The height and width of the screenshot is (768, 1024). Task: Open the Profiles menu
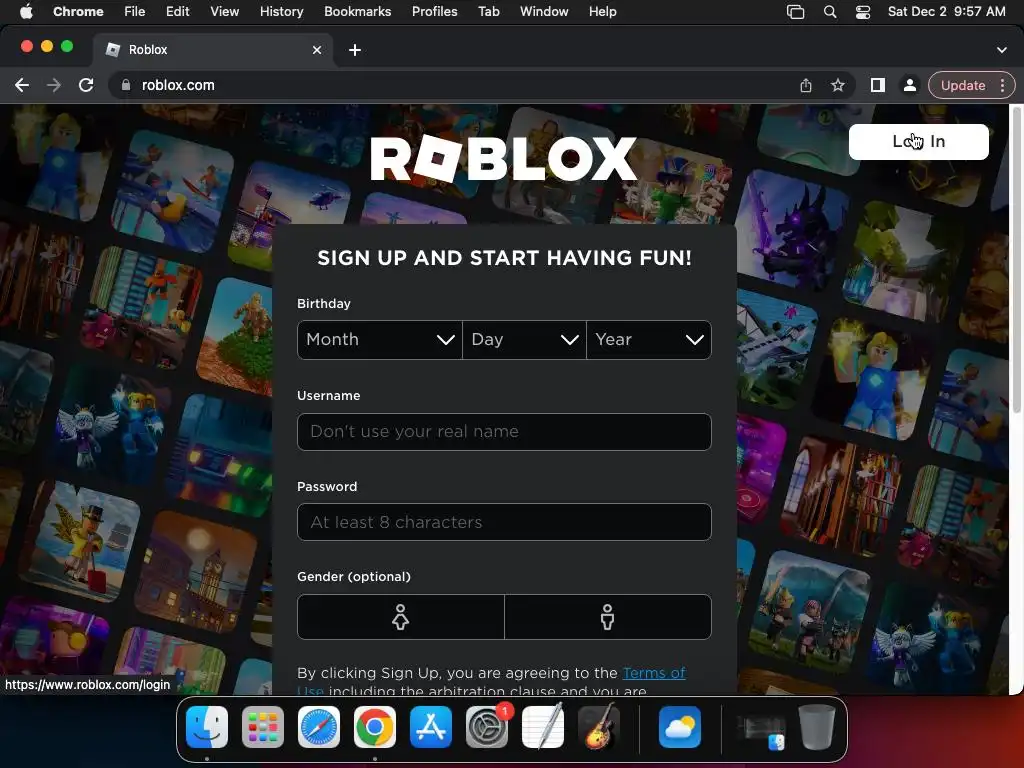(x=434, y=12)
